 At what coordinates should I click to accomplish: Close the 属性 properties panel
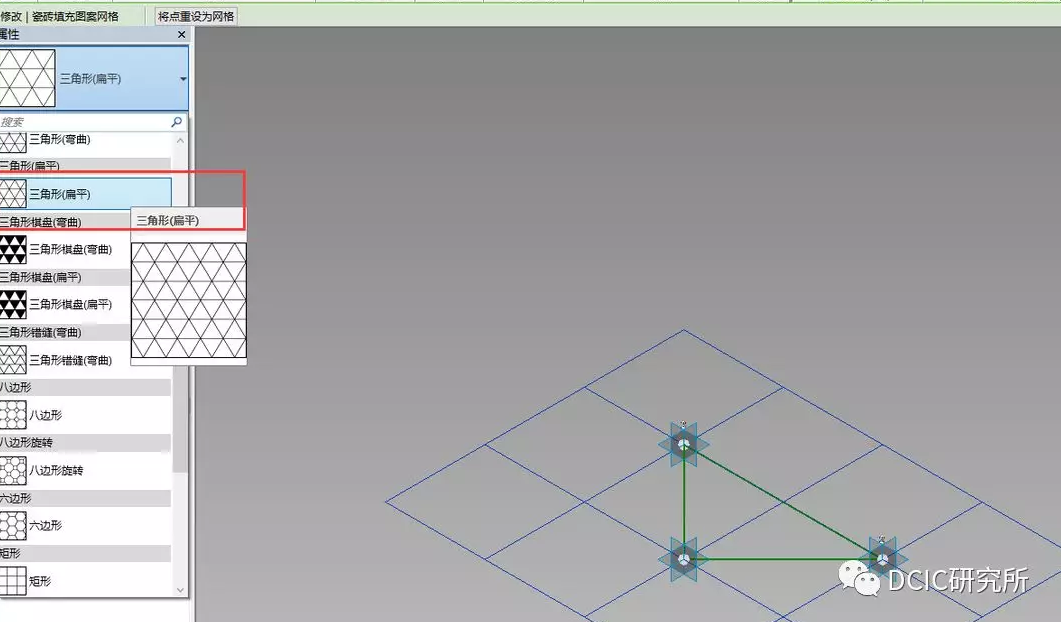point(181,35)
